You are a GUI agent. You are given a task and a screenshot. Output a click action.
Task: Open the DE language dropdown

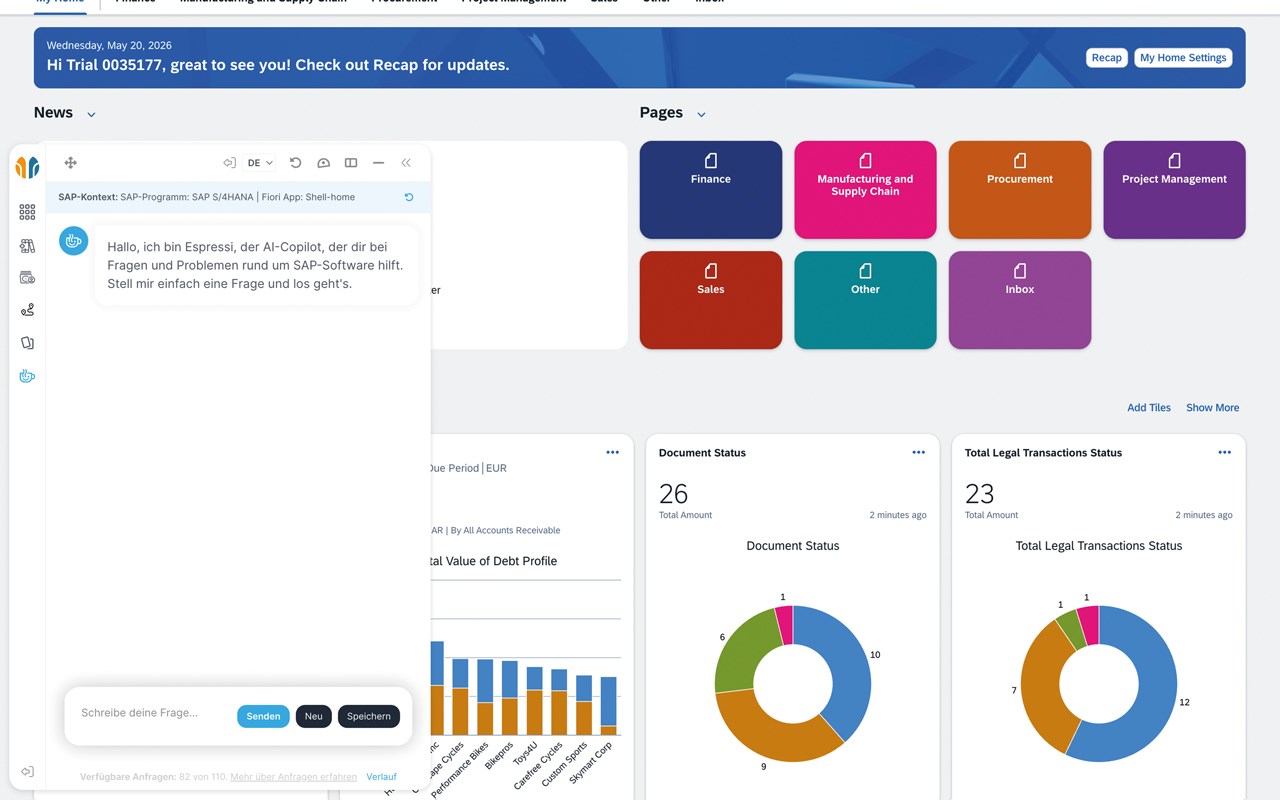[260, 163]
